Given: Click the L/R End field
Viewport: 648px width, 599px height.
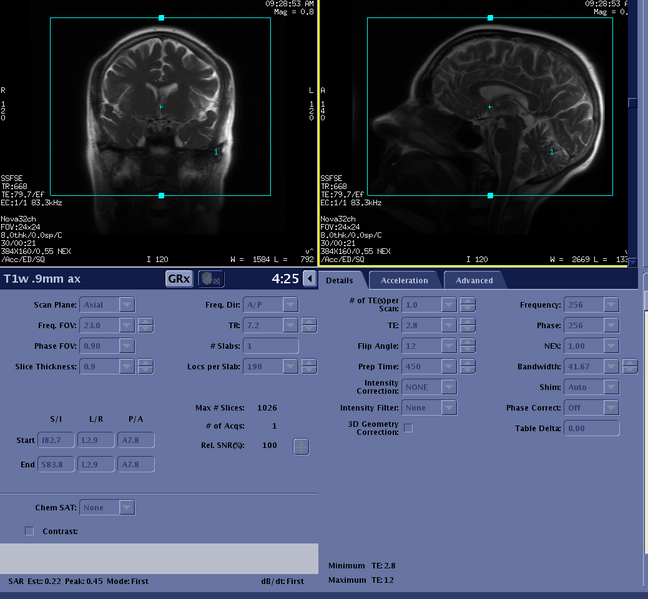Looking at the screenshot, I should point(96,465).
